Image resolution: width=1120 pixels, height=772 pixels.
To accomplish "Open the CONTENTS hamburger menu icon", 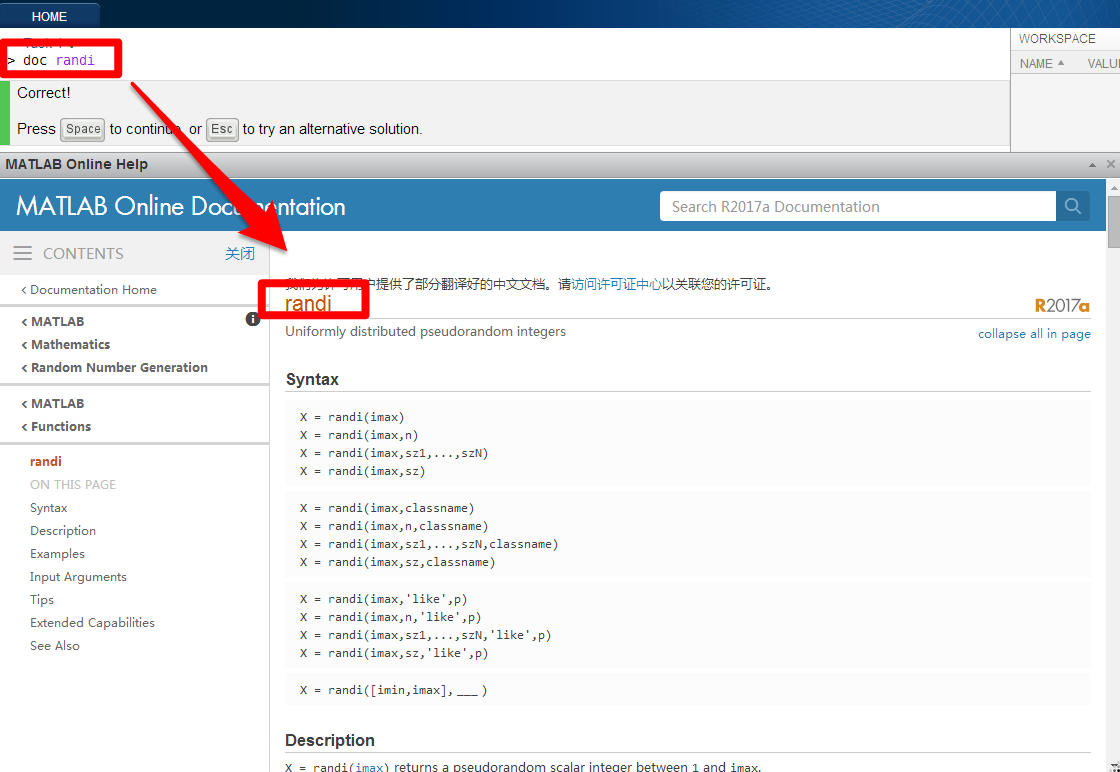I will coord(22,254).
